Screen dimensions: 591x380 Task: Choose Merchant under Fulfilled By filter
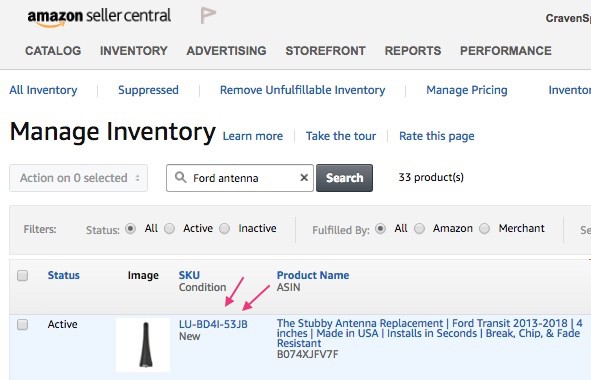pyautogui.click(x=485, y=228)
